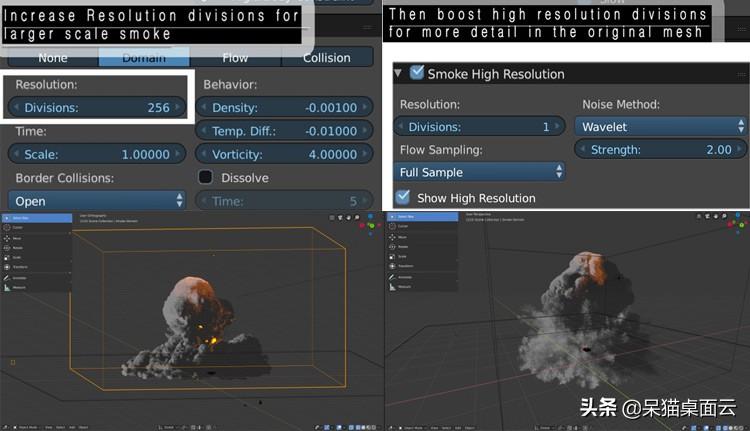Click the Resolution Divisions field showing 256
The image size is (750, 431).
[97, 107]
